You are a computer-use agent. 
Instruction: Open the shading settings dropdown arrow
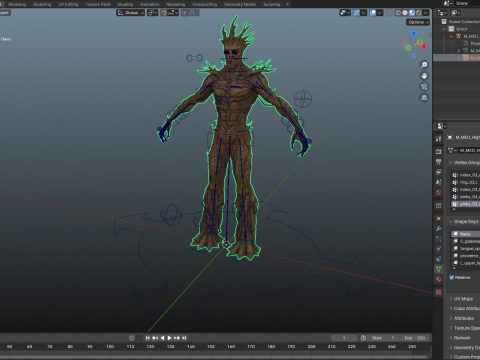(x=427, y=13)
